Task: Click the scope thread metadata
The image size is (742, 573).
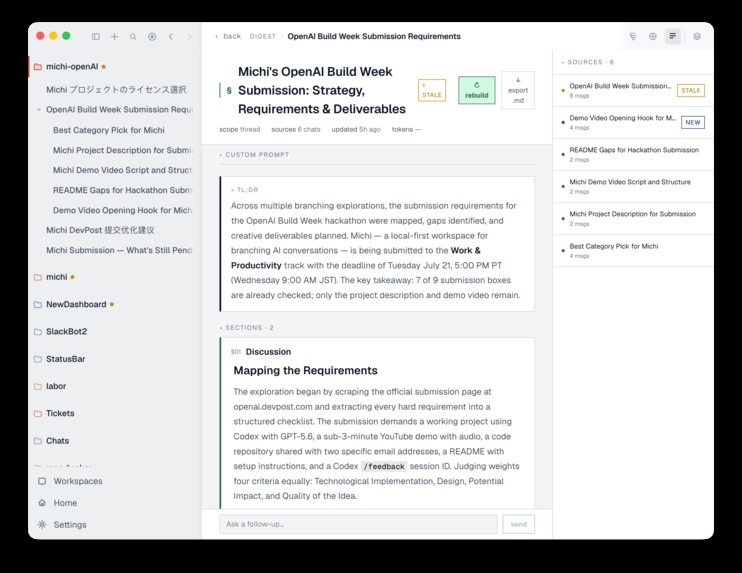Action: coord(239,129)
